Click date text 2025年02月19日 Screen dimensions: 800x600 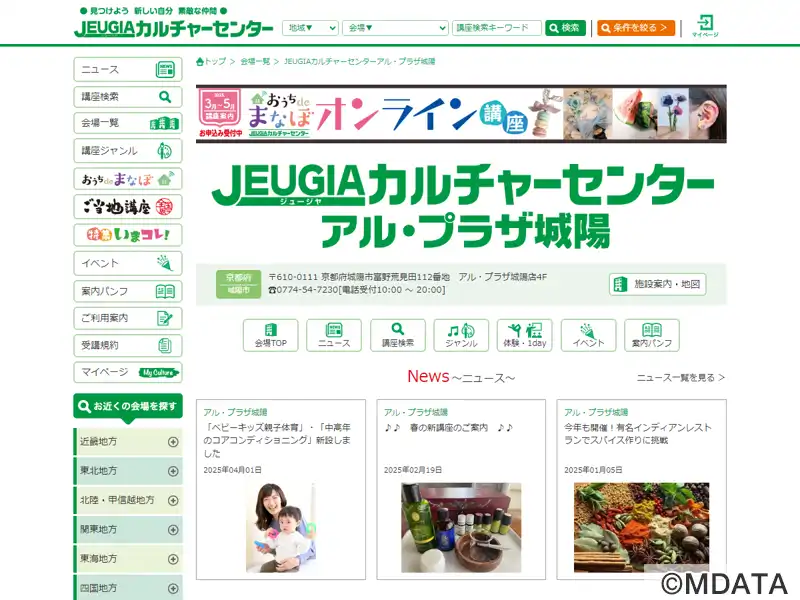click(413, 470)
